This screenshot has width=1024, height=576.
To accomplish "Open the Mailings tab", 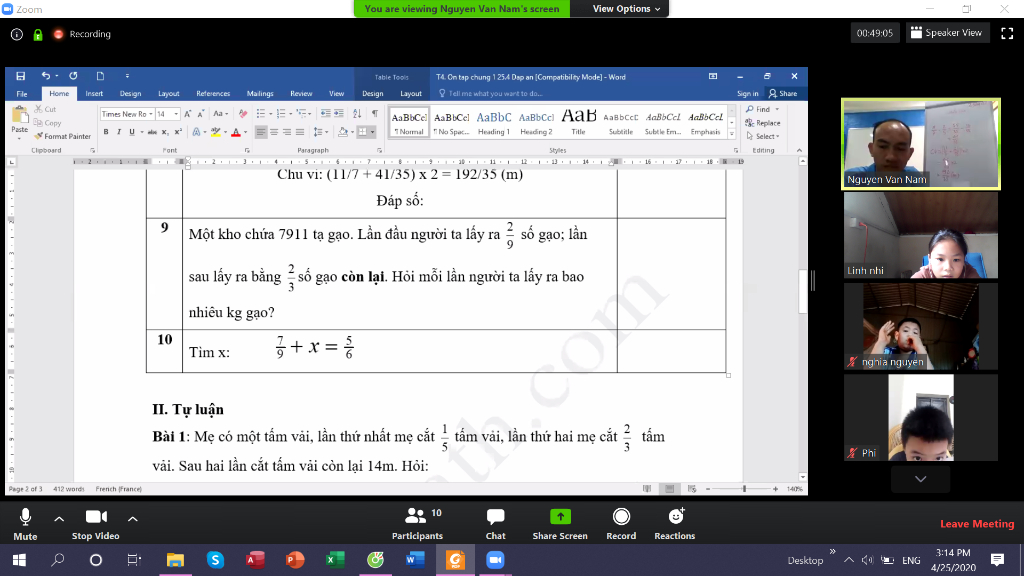I will coord(260,93).
